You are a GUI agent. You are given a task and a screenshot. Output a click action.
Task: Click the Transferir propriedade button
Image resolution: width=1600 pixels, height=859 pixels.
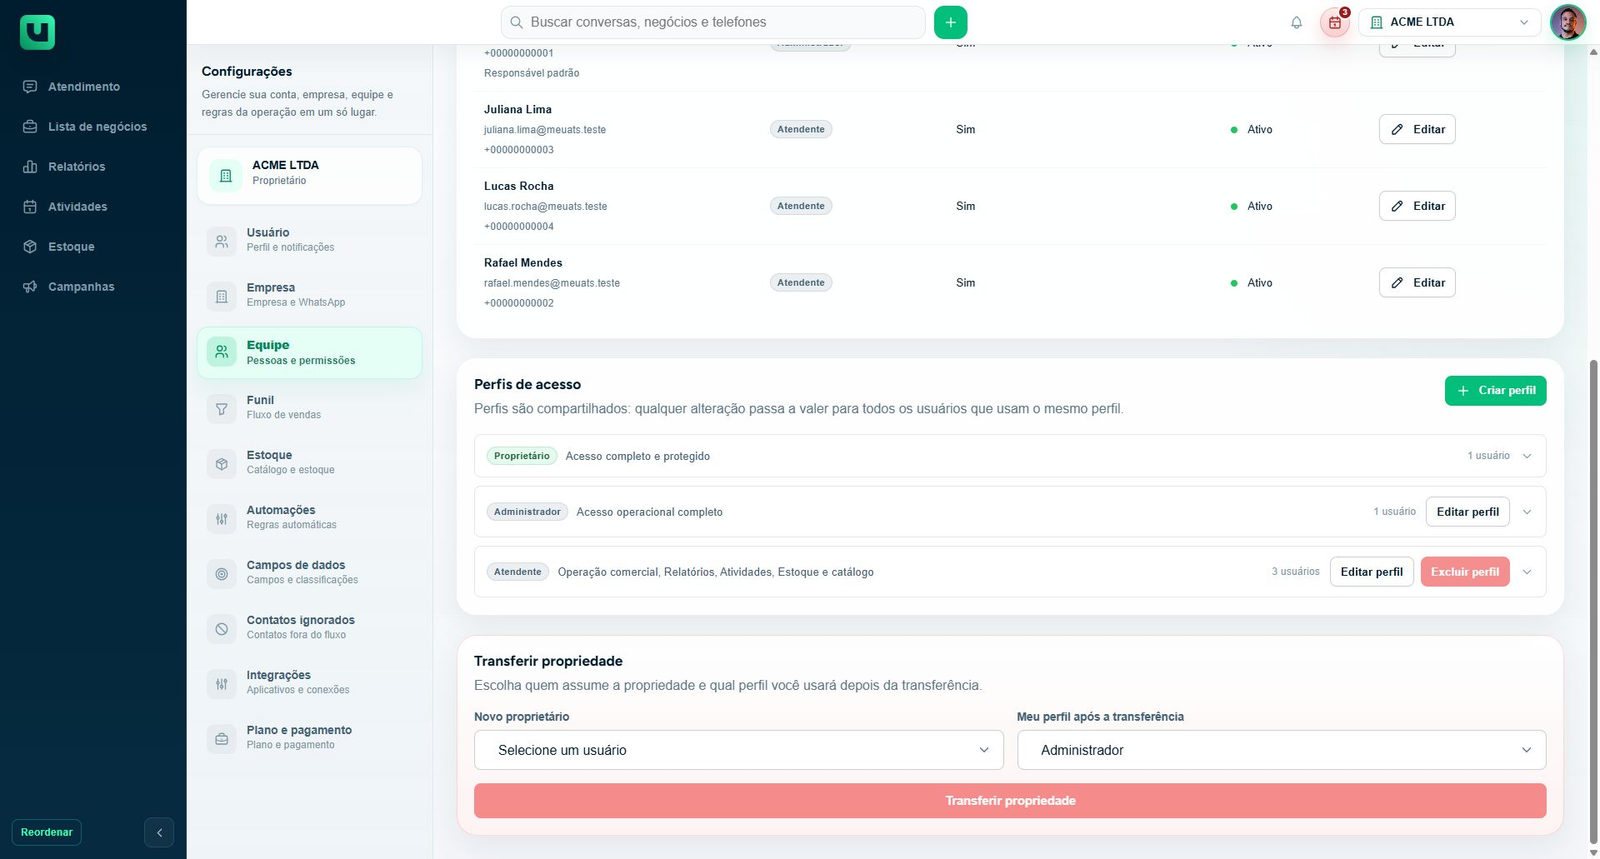(x=1010, y=801)
